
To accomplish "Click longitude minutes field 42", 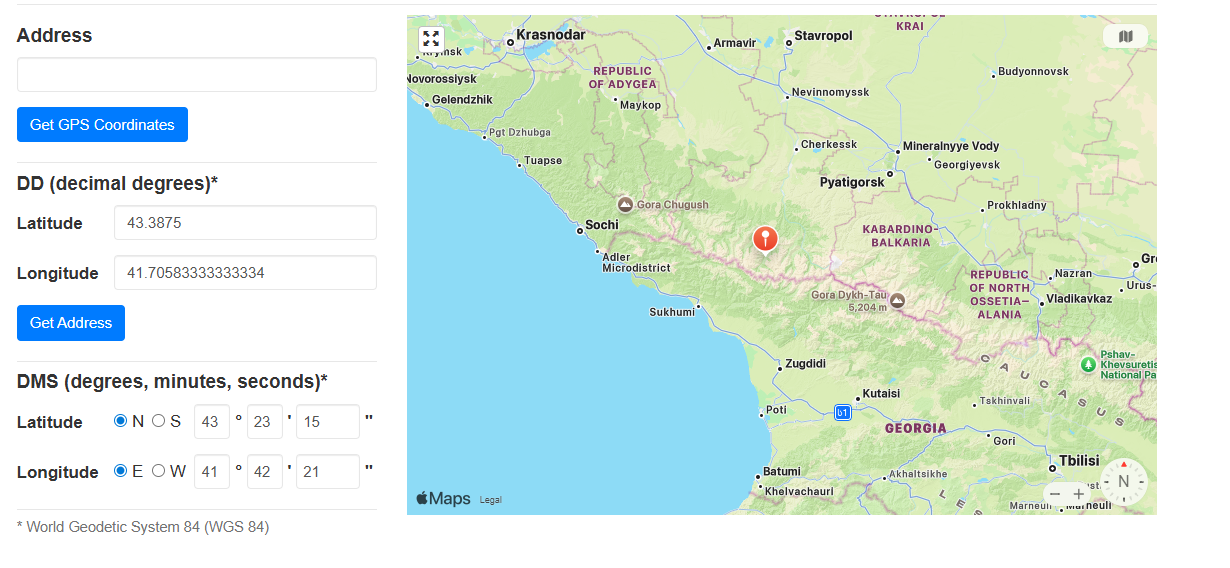I will (x=265, y=471).
